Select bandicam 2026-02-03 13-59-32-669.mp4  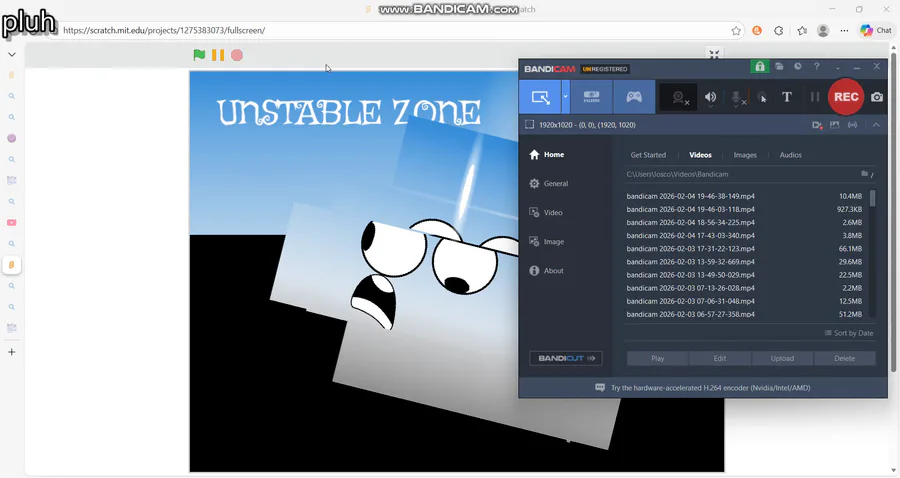coord(744,262)
